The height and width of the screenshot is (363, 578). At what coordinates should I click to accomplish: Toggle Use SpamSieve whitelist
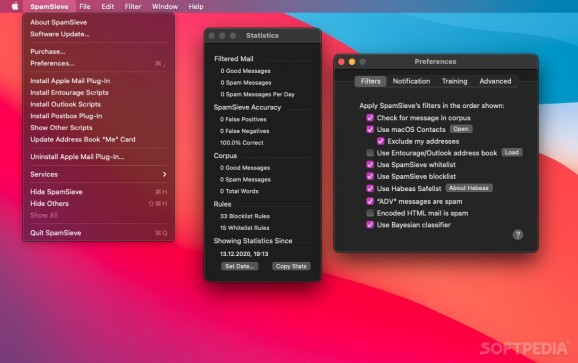coord(370,165)
